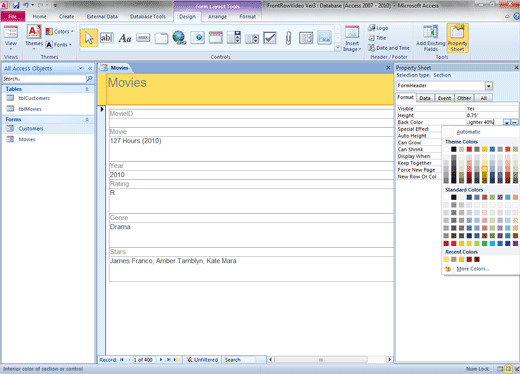This screenshot has width=520, height=374.
Task: Switch to Form View in status bar
Action: (500, 369)
